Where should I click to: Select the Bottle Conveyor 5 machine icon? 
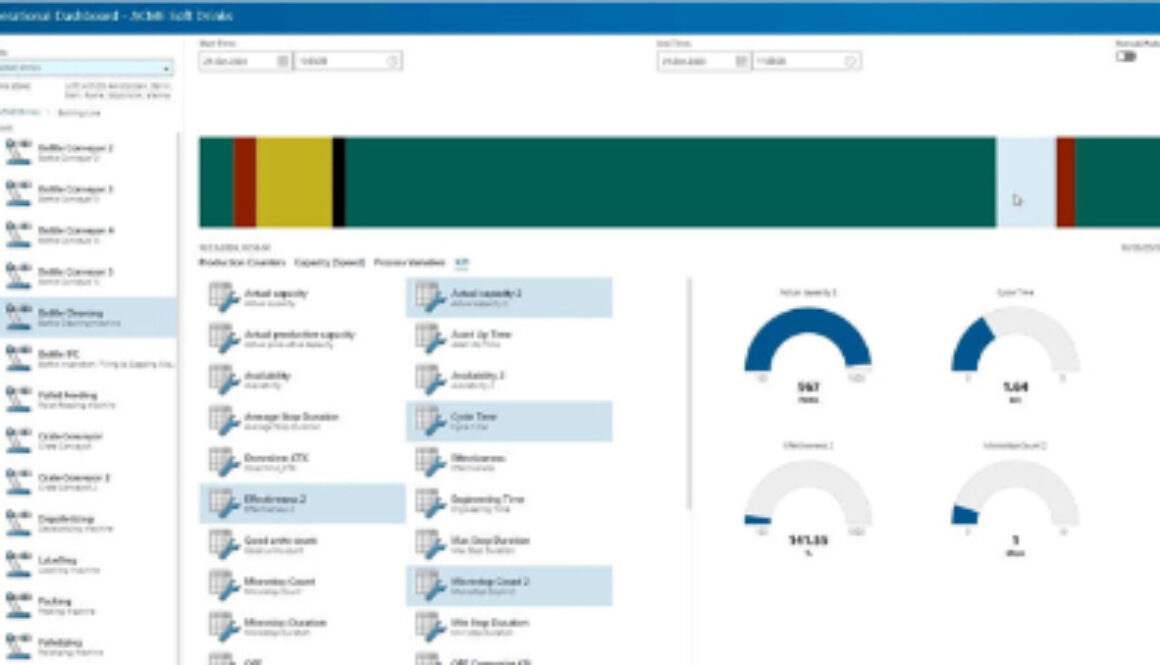click(18, 276)
